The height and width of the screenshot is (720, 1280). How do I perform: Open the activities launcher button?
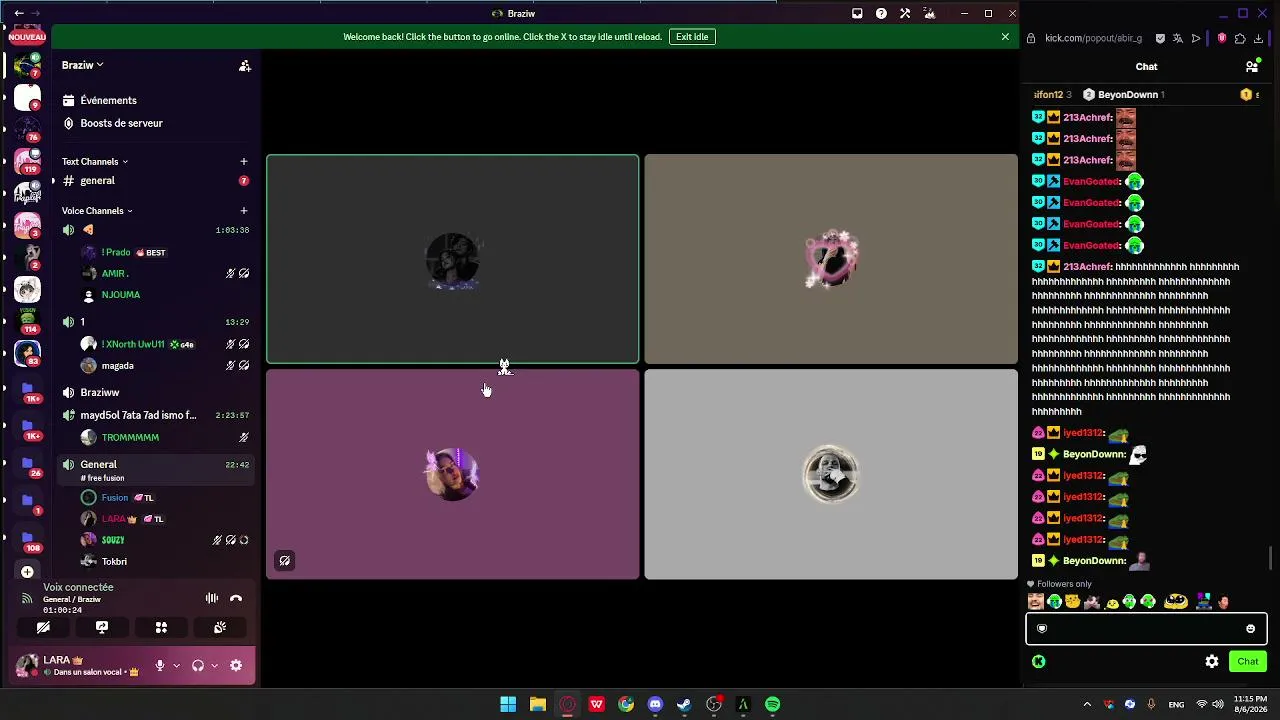(x=161, y=627)
